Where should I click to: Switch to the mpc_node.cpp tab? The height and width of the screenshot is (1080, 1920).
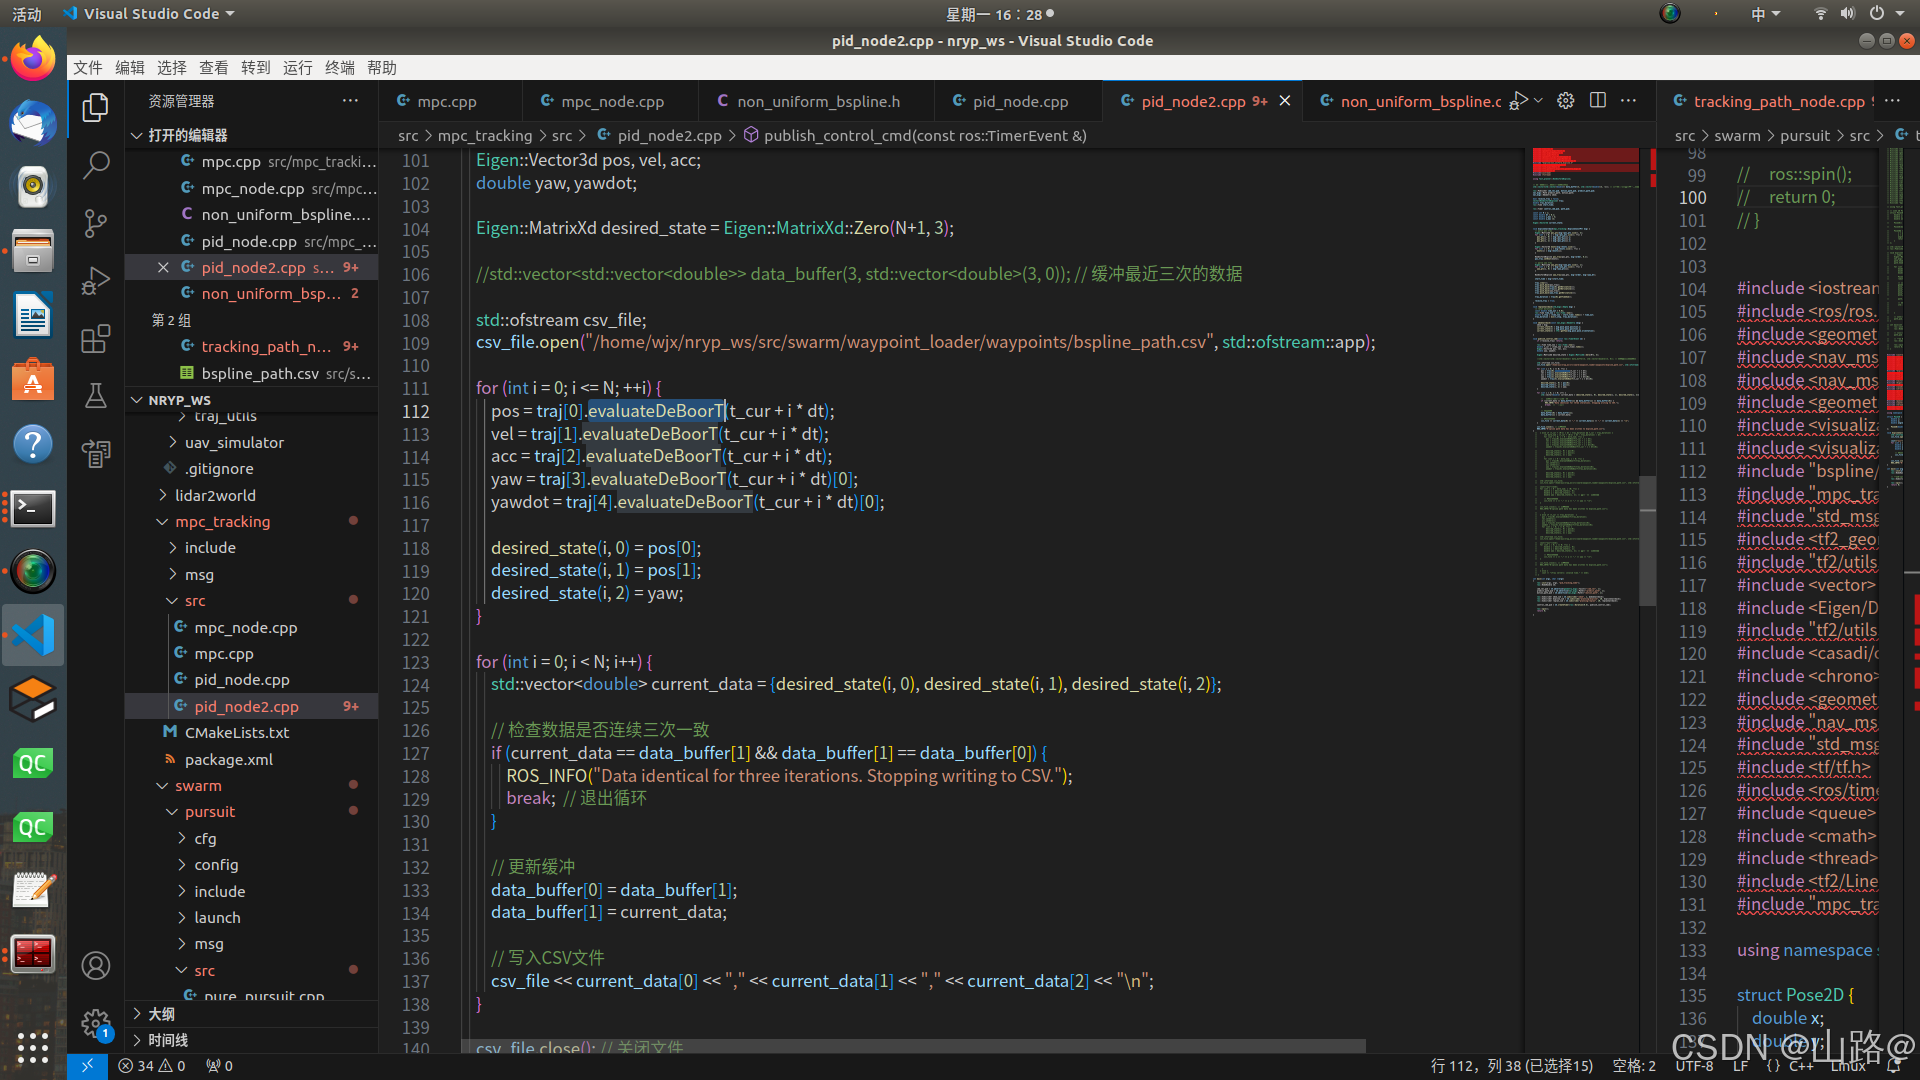(611, 102)
